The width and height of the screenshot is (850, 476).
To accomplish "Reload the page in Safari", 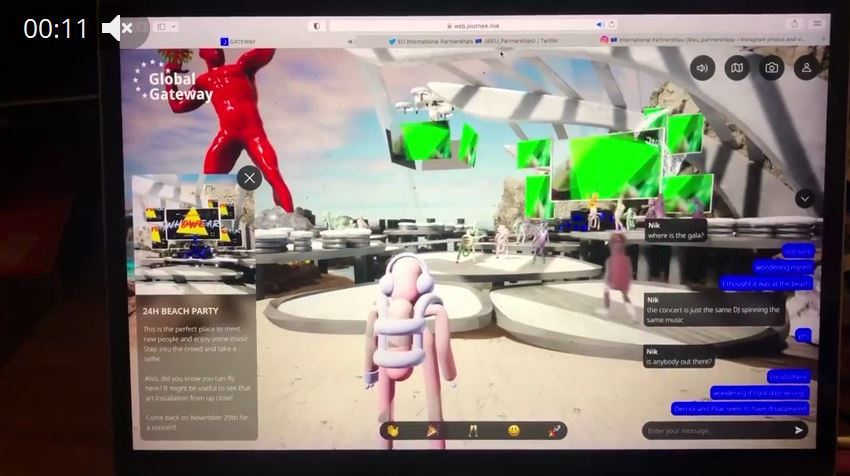I will 612,24.
